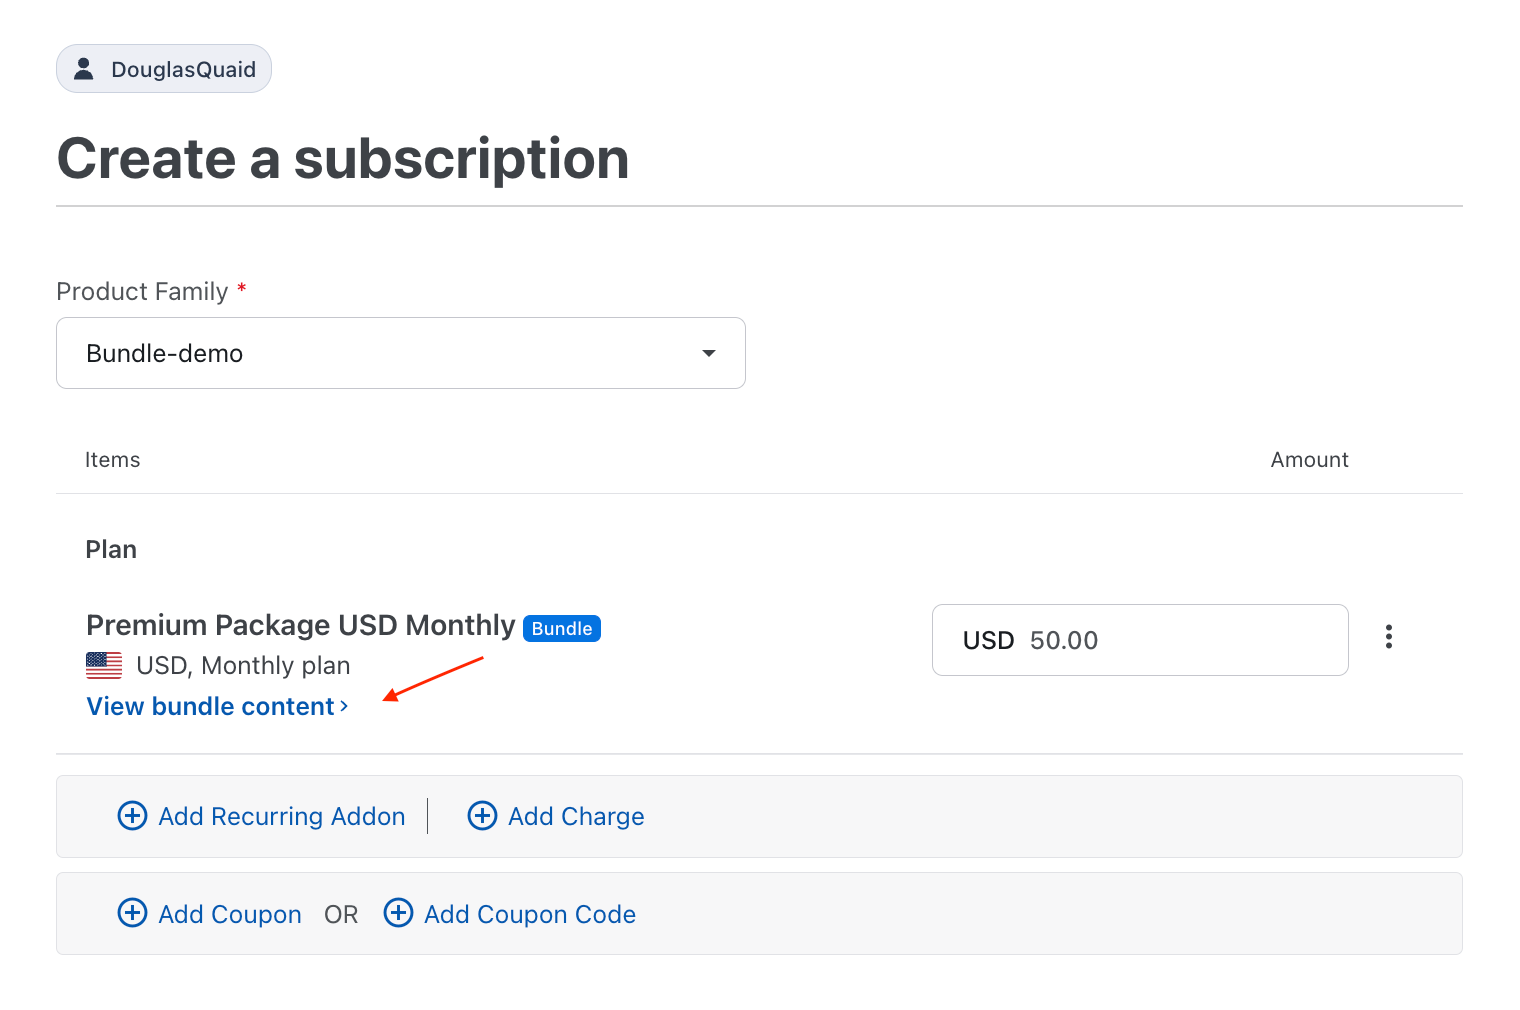Viewport: 1520px width, 1010px height.
Task: Open the Product Family dropdown arrow
Action: tap(709, 353)
